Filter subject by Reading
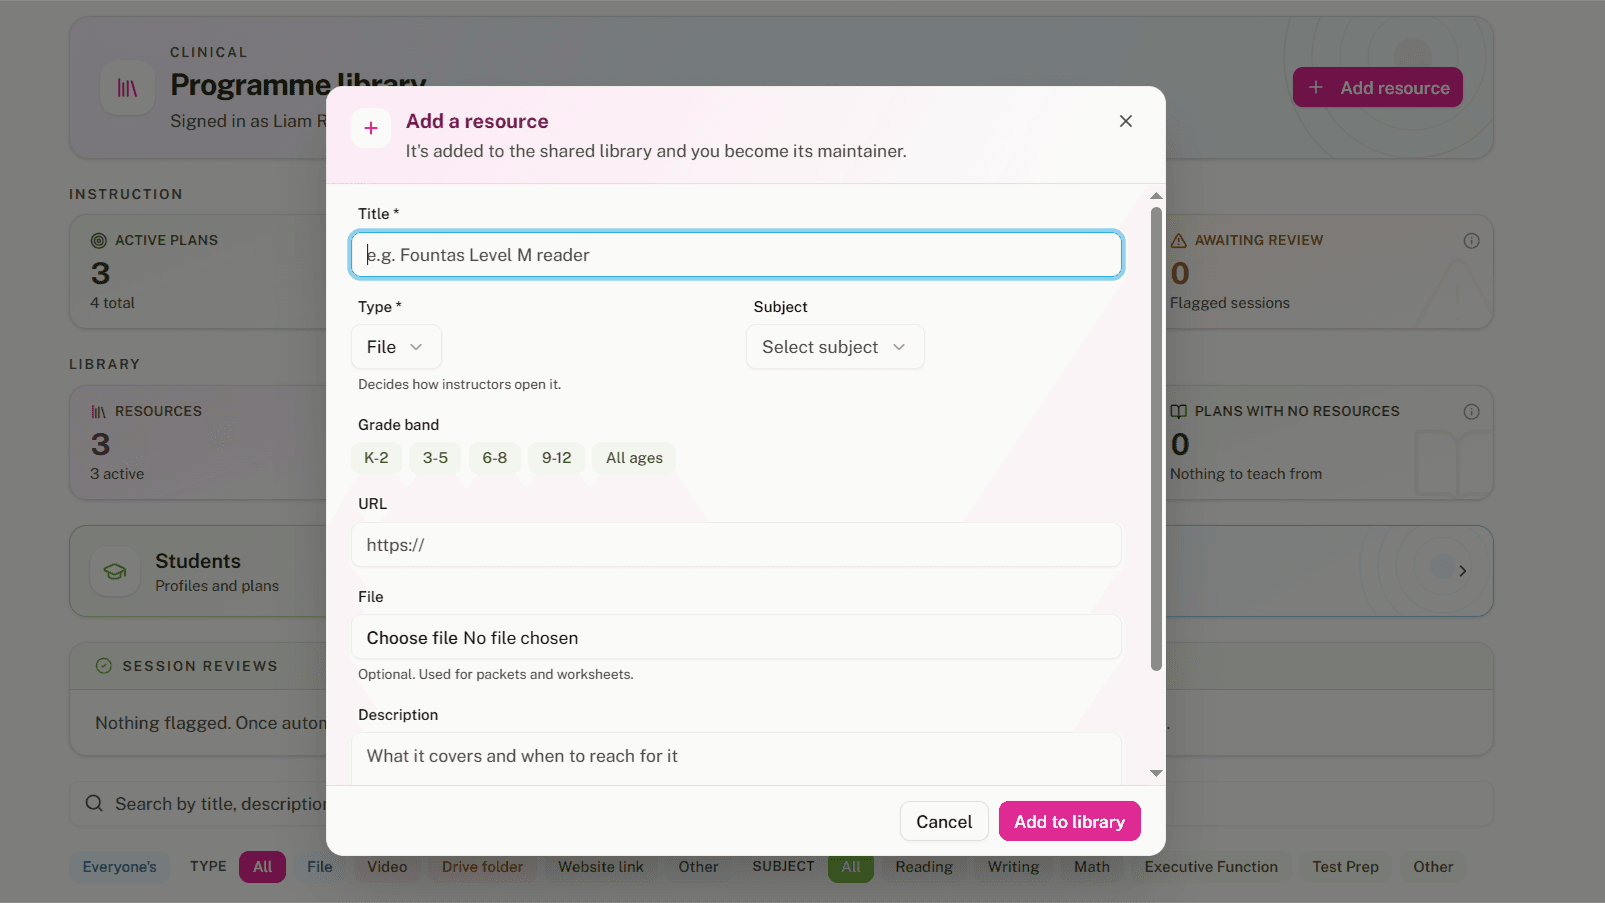 click(x=924, y=867)
